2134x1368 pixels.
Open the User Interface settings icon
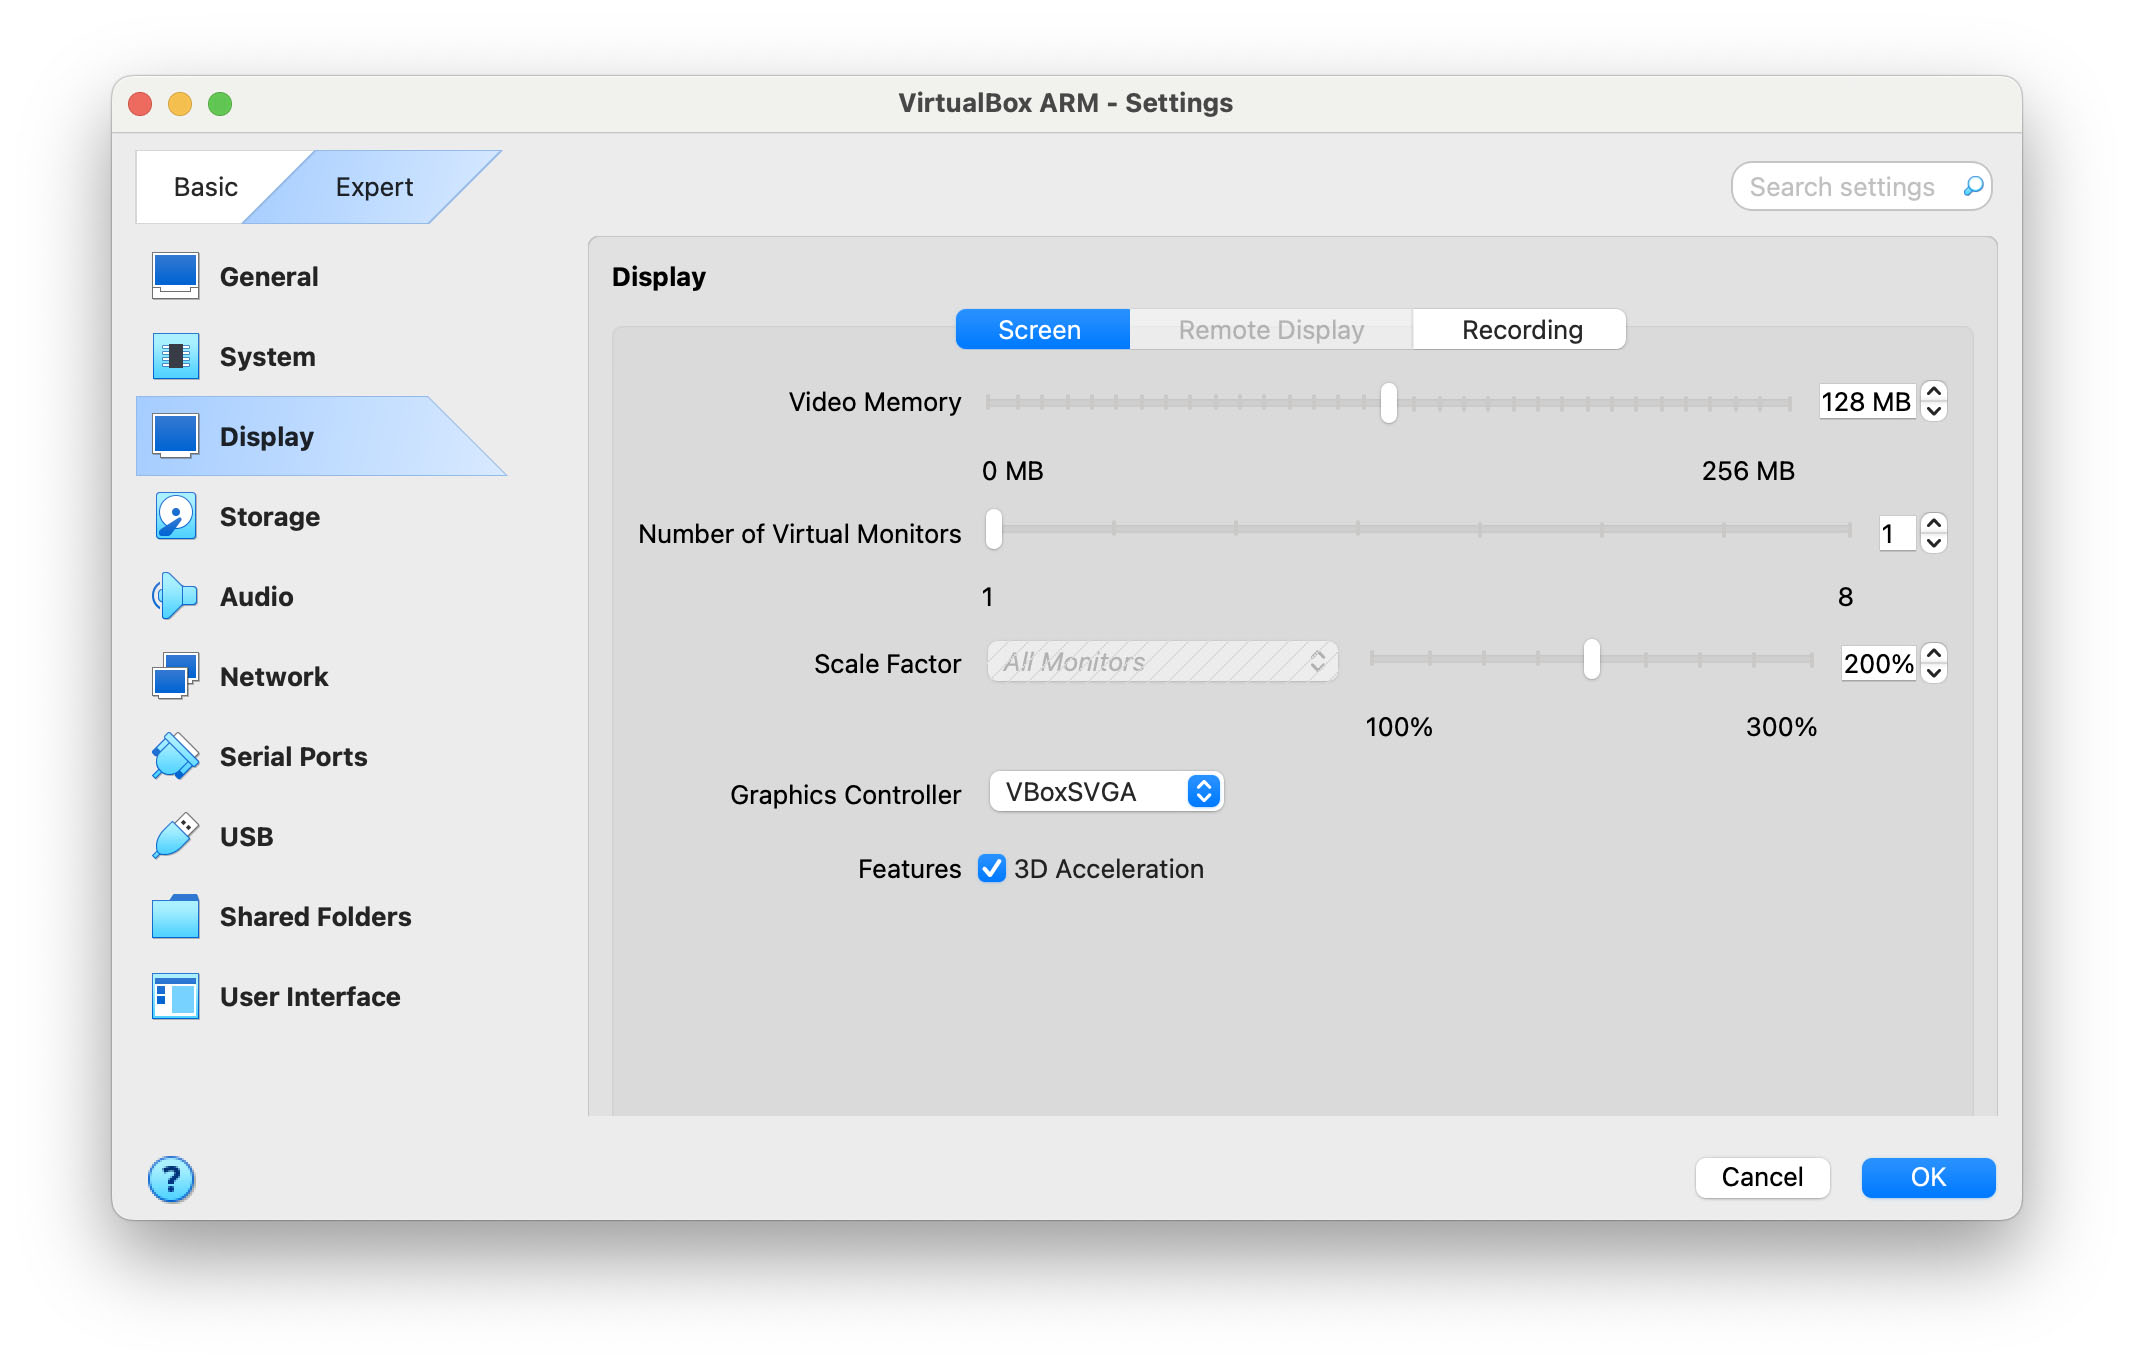[176, 996]
